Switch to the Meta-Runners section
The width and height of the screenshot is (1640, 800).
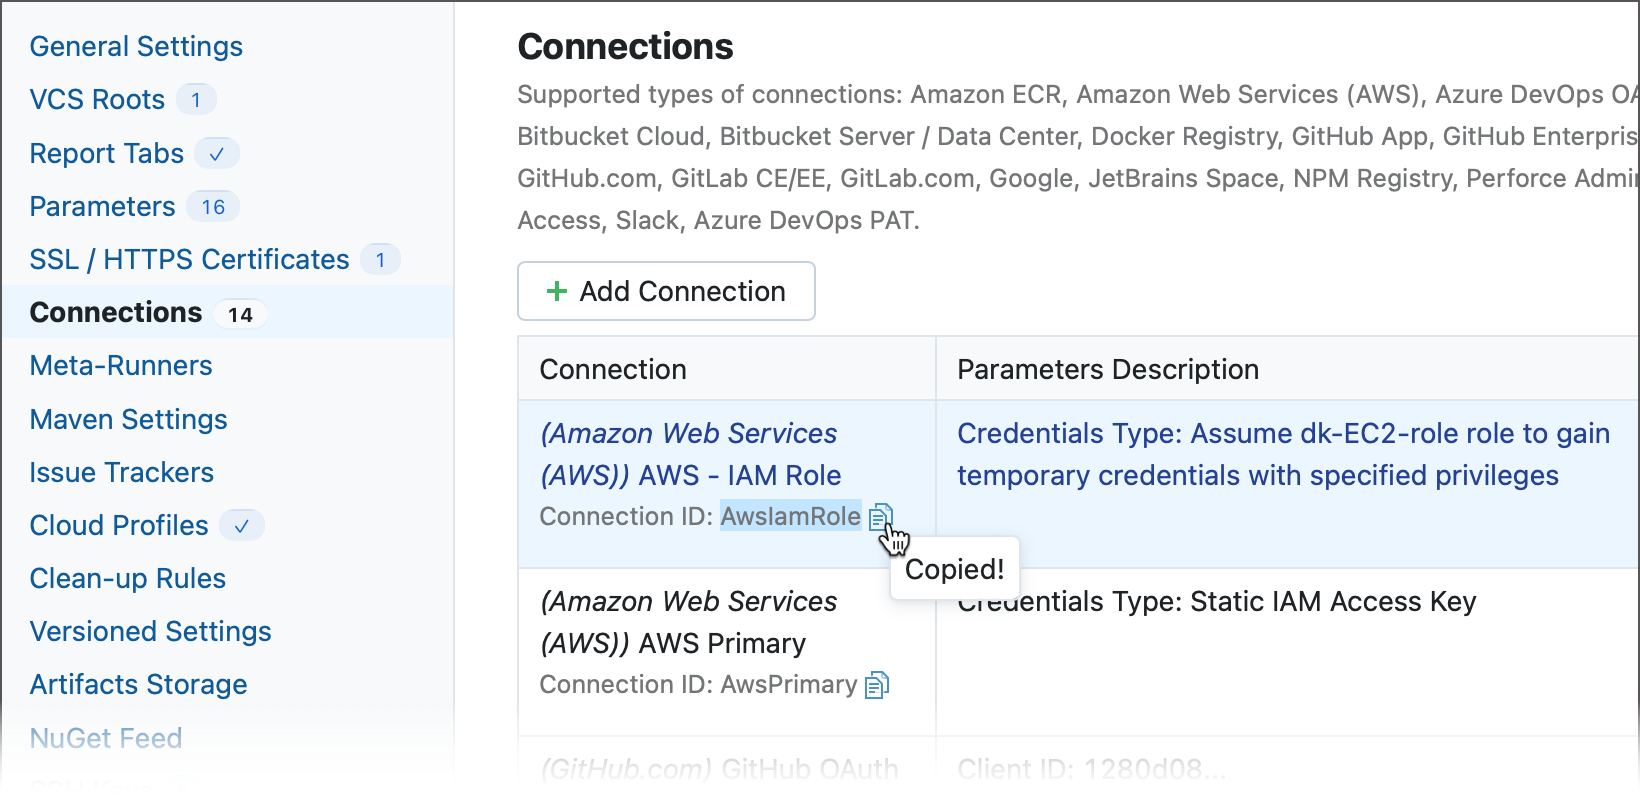click(x=121, y=365)
